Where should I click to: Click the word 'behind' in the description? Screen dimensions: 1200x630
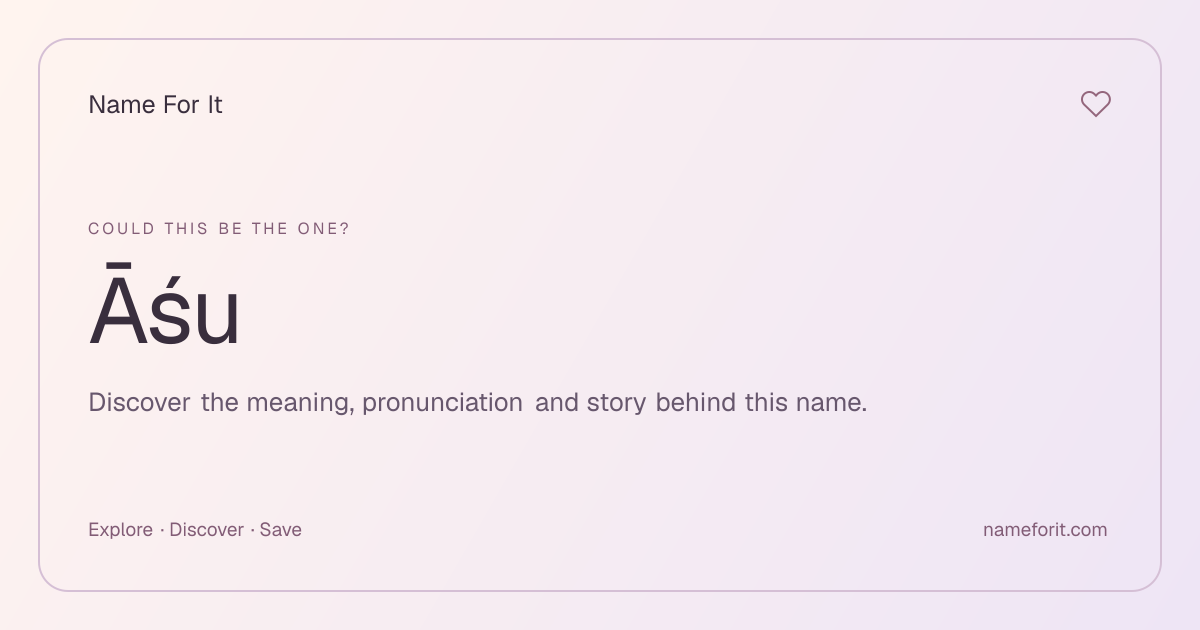pos(695,403)
